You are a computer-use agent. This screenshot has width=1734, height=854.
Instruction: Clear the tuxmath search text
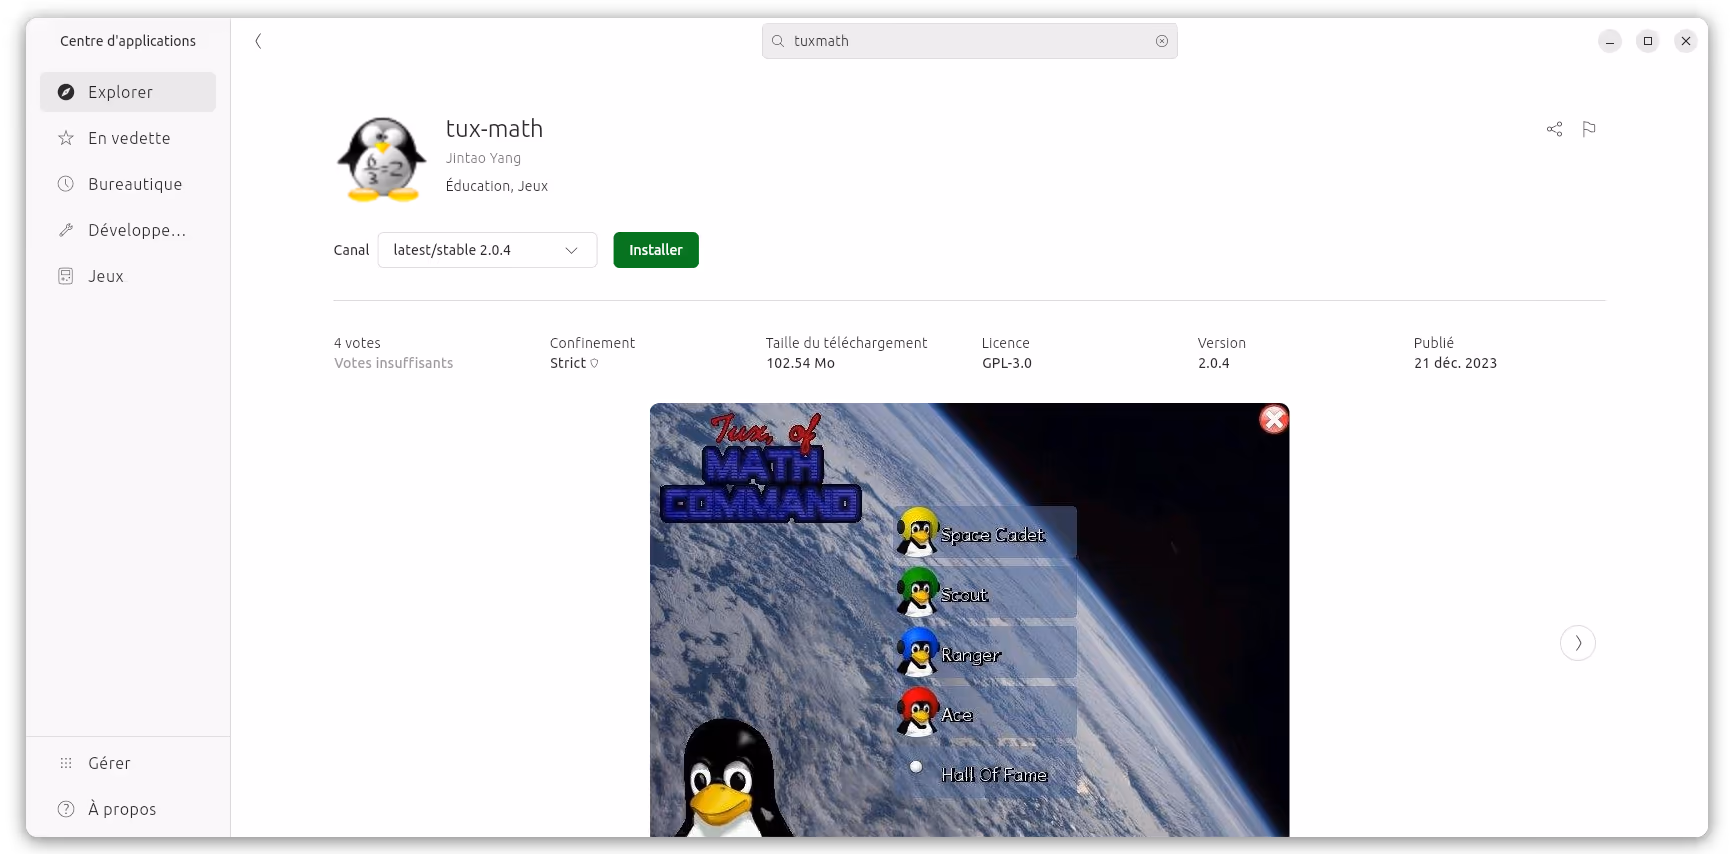pyautogui.click(x=1162, y=41)
